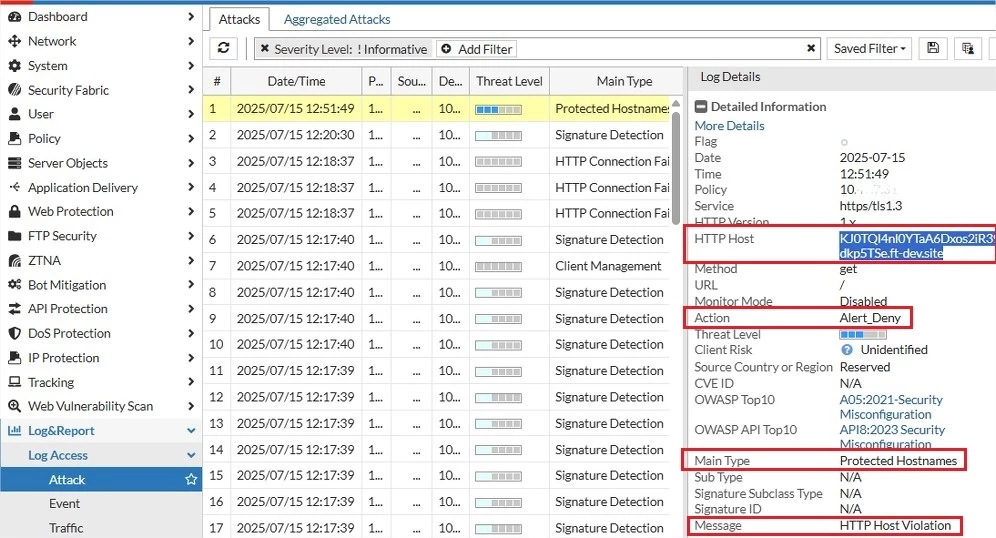Click the Web Vulnerability Scan magnifier icon
The height and width of the screenshot is (538, 996).
coord(14,406)
